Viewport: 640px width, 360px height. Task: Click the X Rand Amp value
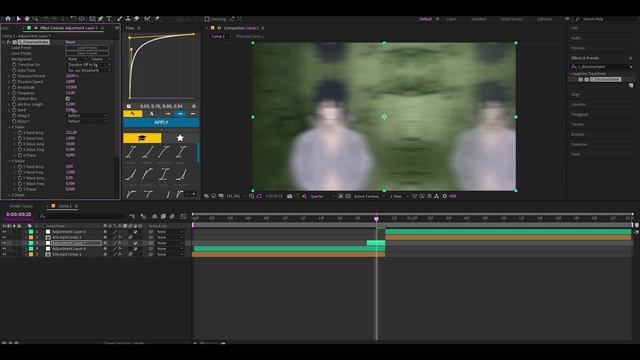[71, 133]
